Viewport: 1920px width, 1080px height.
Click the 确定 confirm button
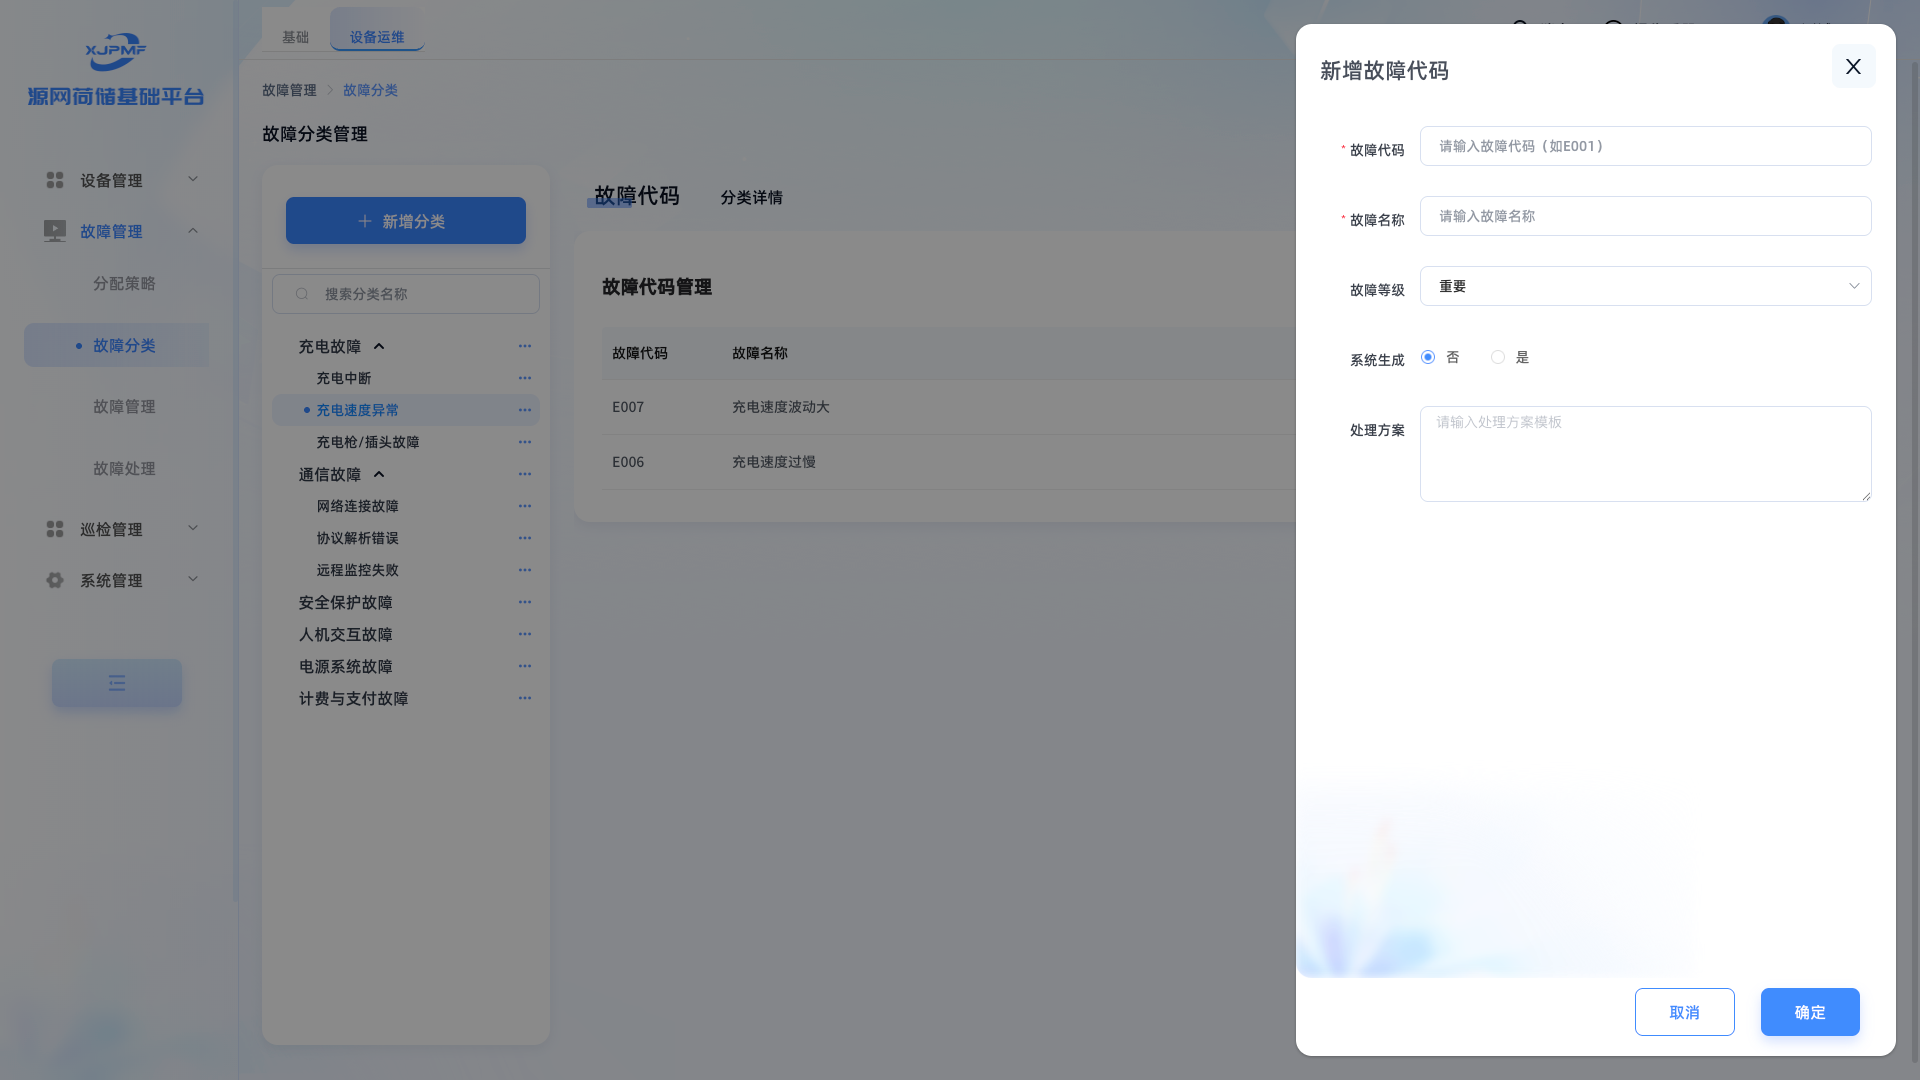coord(1809,1012)
